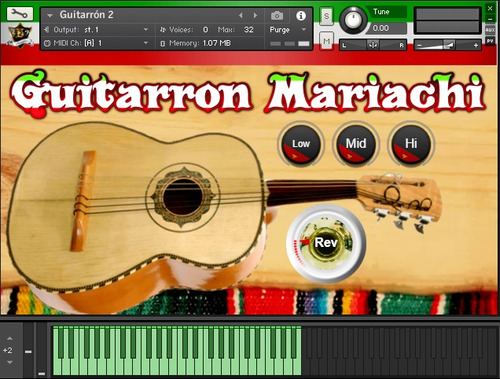The image size is (500, 379).
Task: Click the instrument logo badge under the wrench
Action: (20, 35)
